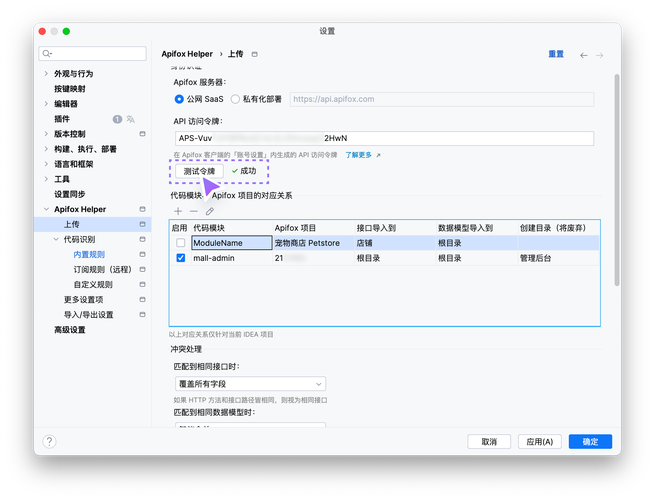Click the 店铺 cell under 接口导入到

[x=395, y=243]
